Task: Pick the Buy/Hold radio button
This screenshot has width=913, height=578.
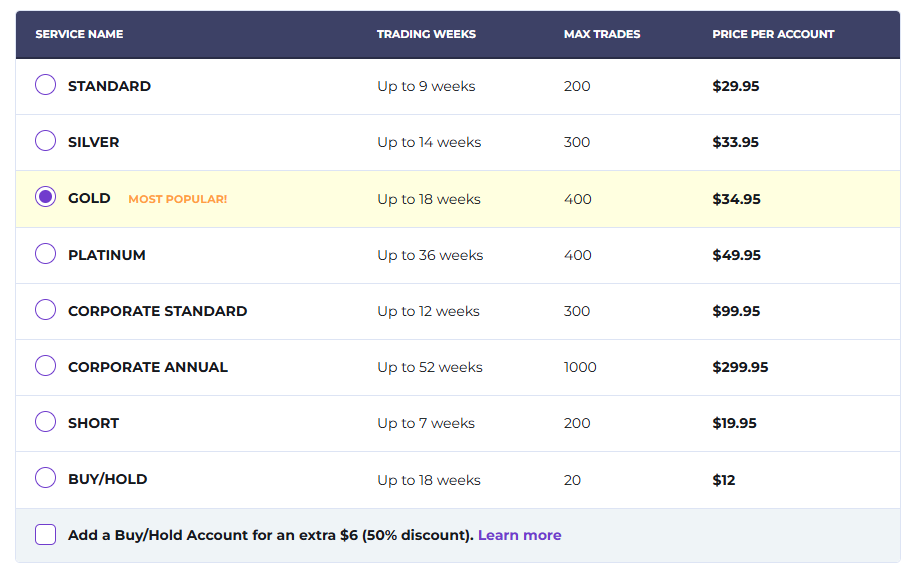Action: point(45,478)
